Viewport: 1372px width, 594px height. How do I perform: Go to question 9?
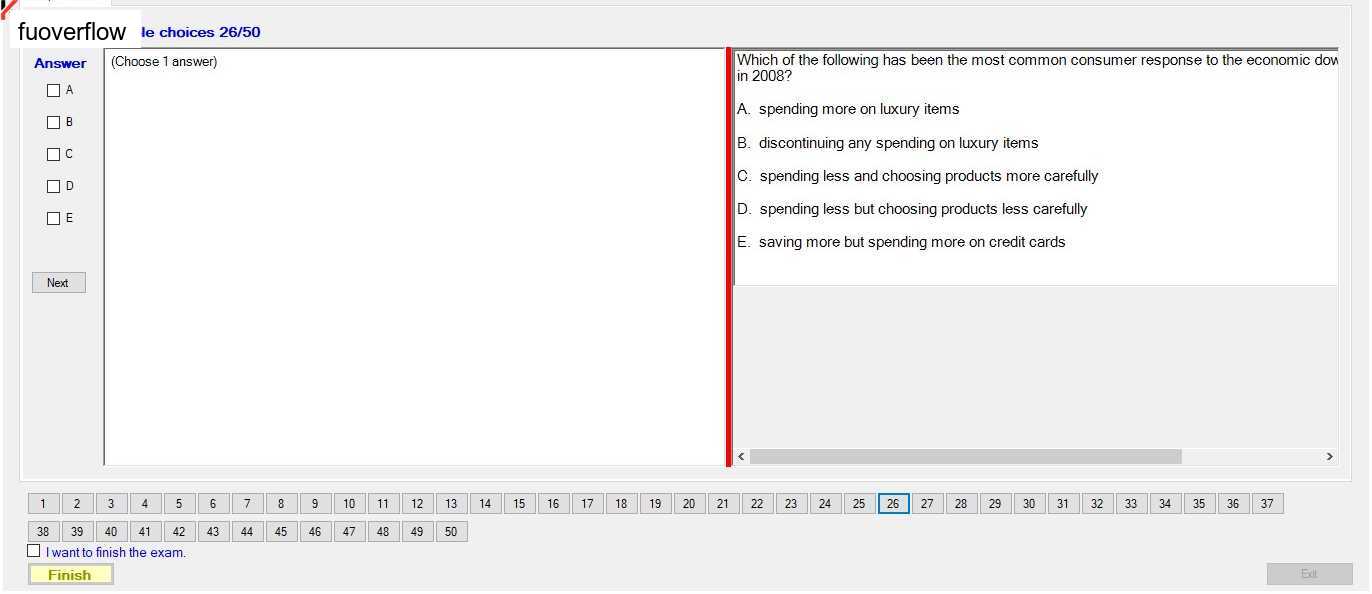point(315,504)
